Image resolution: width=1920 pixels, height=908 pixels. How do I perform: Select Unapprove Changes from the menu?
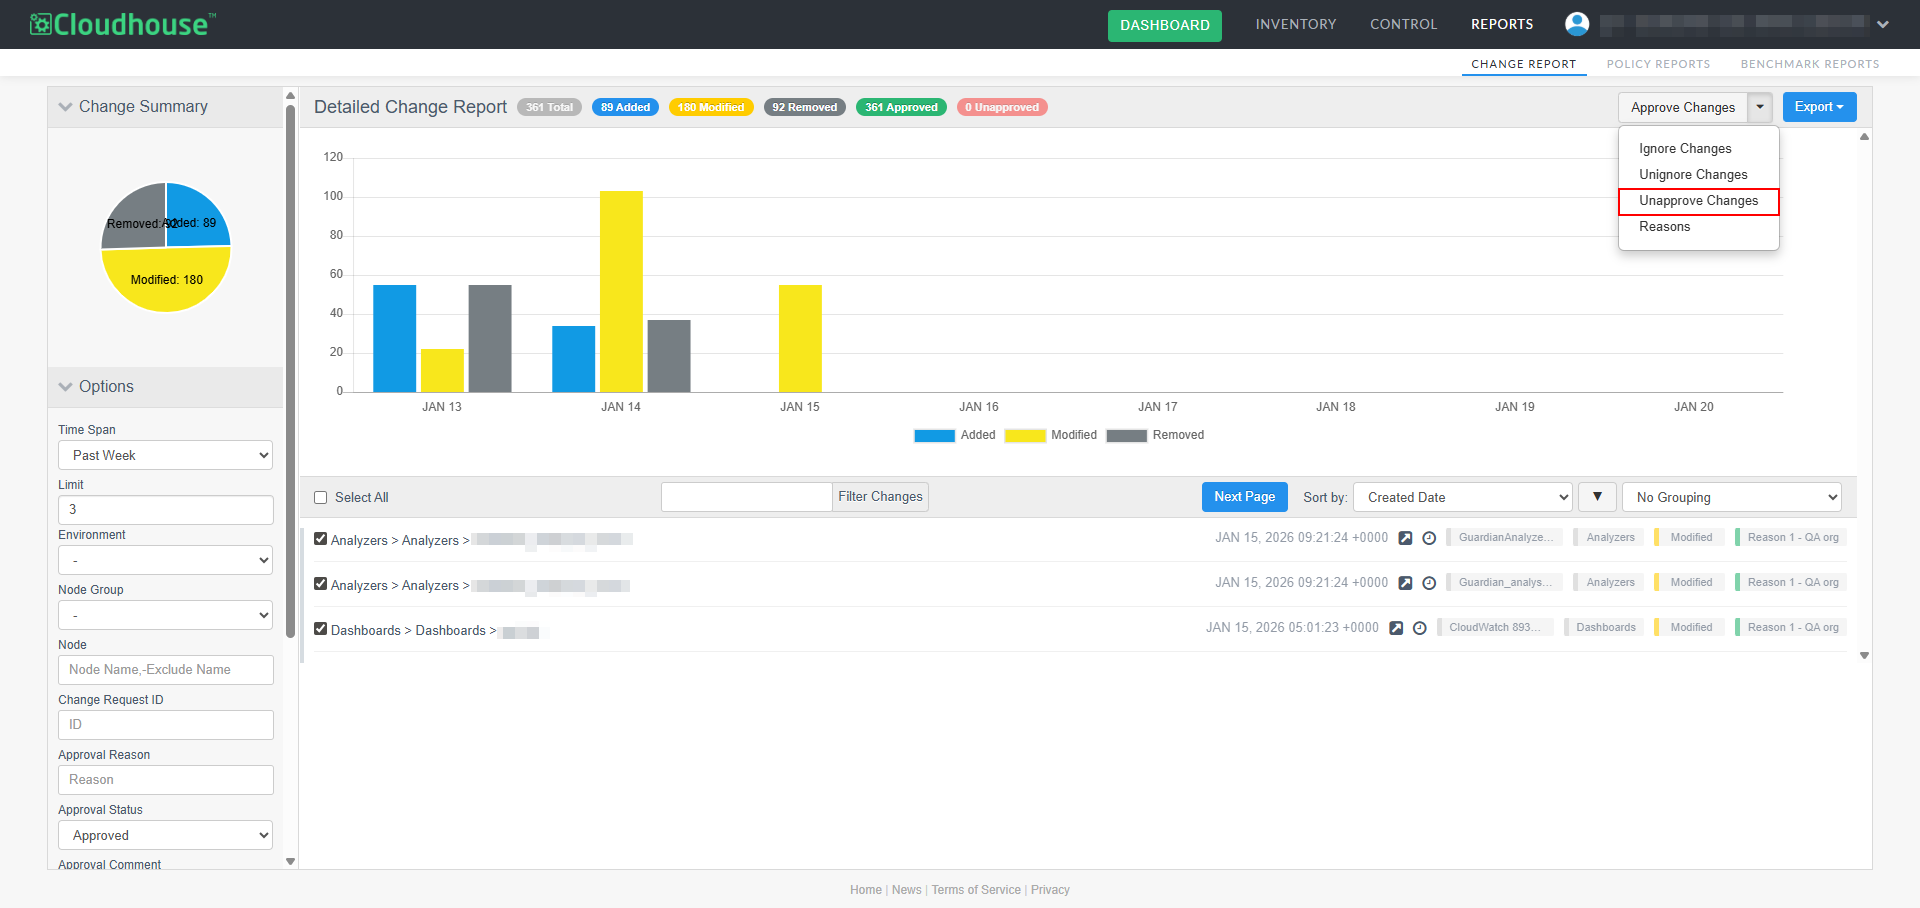[1698, 201]
